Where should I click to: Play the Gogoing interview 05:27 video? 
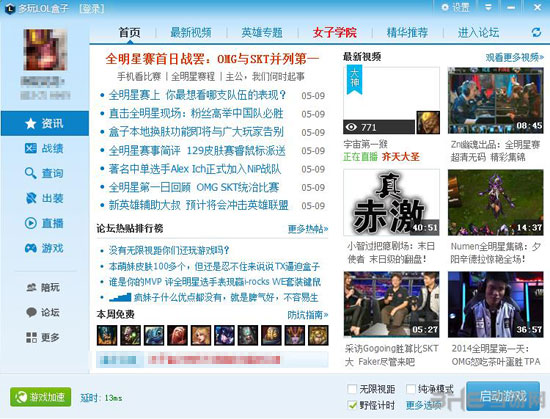click(391, 304)
